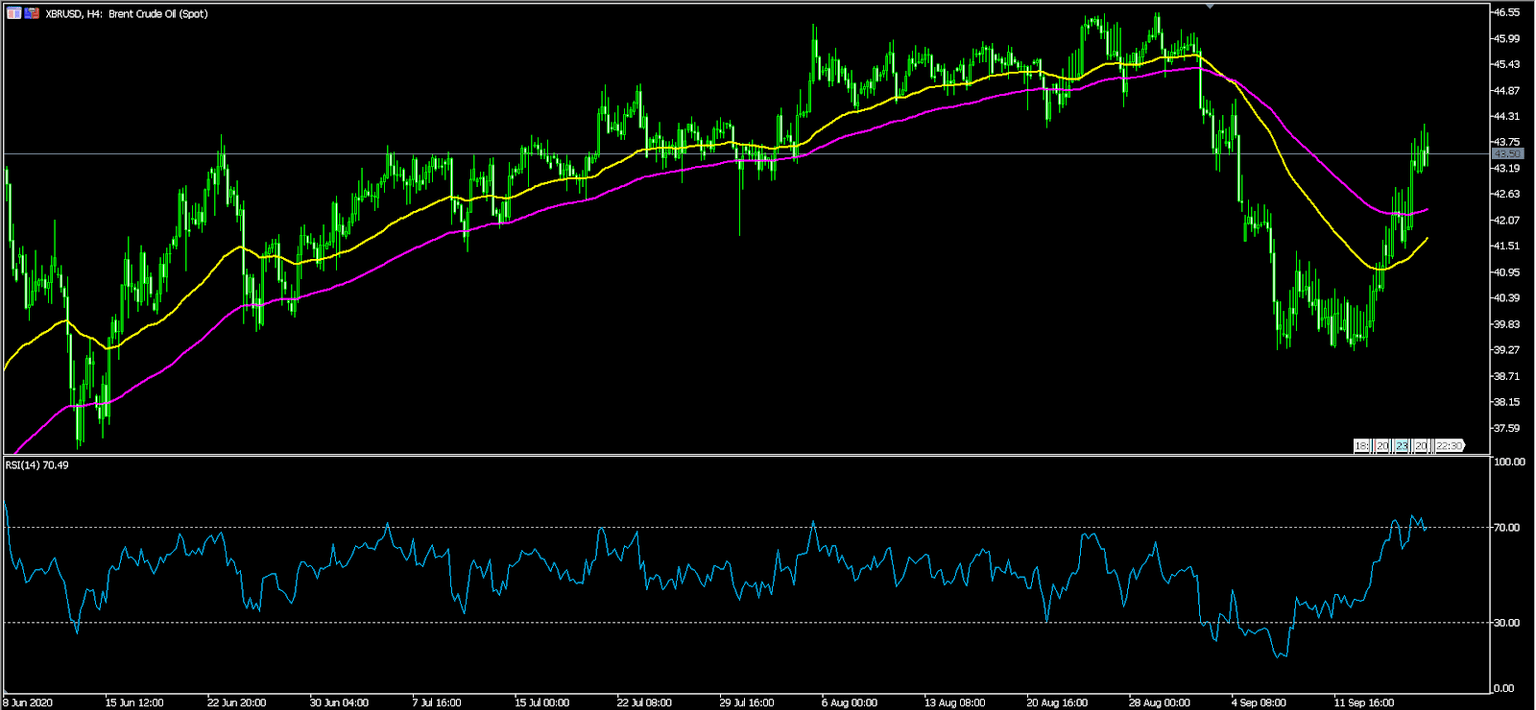The width and height of the screenshot is (1536, 710).
Task: Click the 18: calendar event flag
Action: coord(1361,446)
